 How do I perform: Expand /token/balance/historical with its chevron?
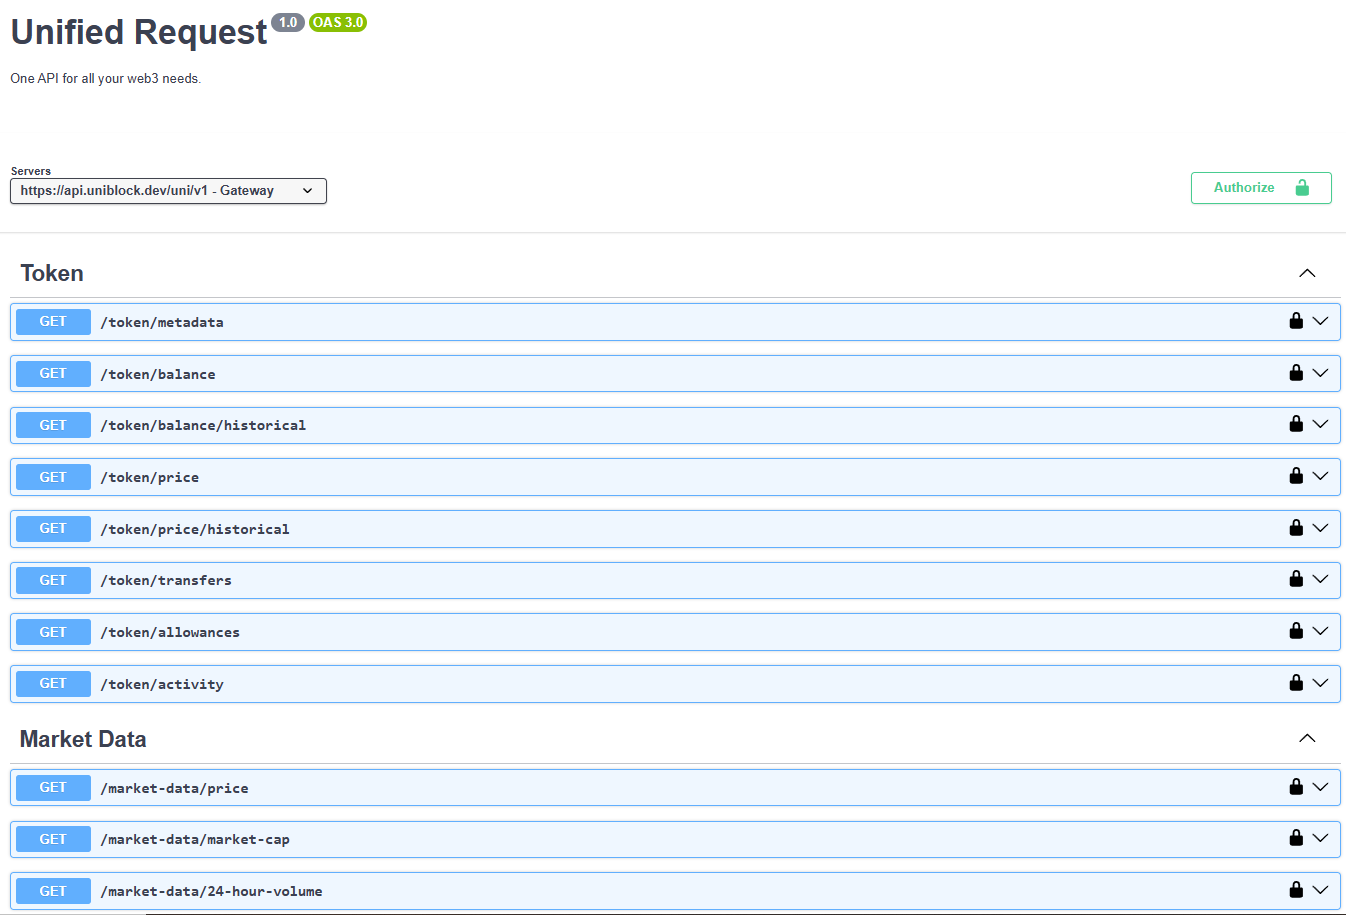[1320, 424]
